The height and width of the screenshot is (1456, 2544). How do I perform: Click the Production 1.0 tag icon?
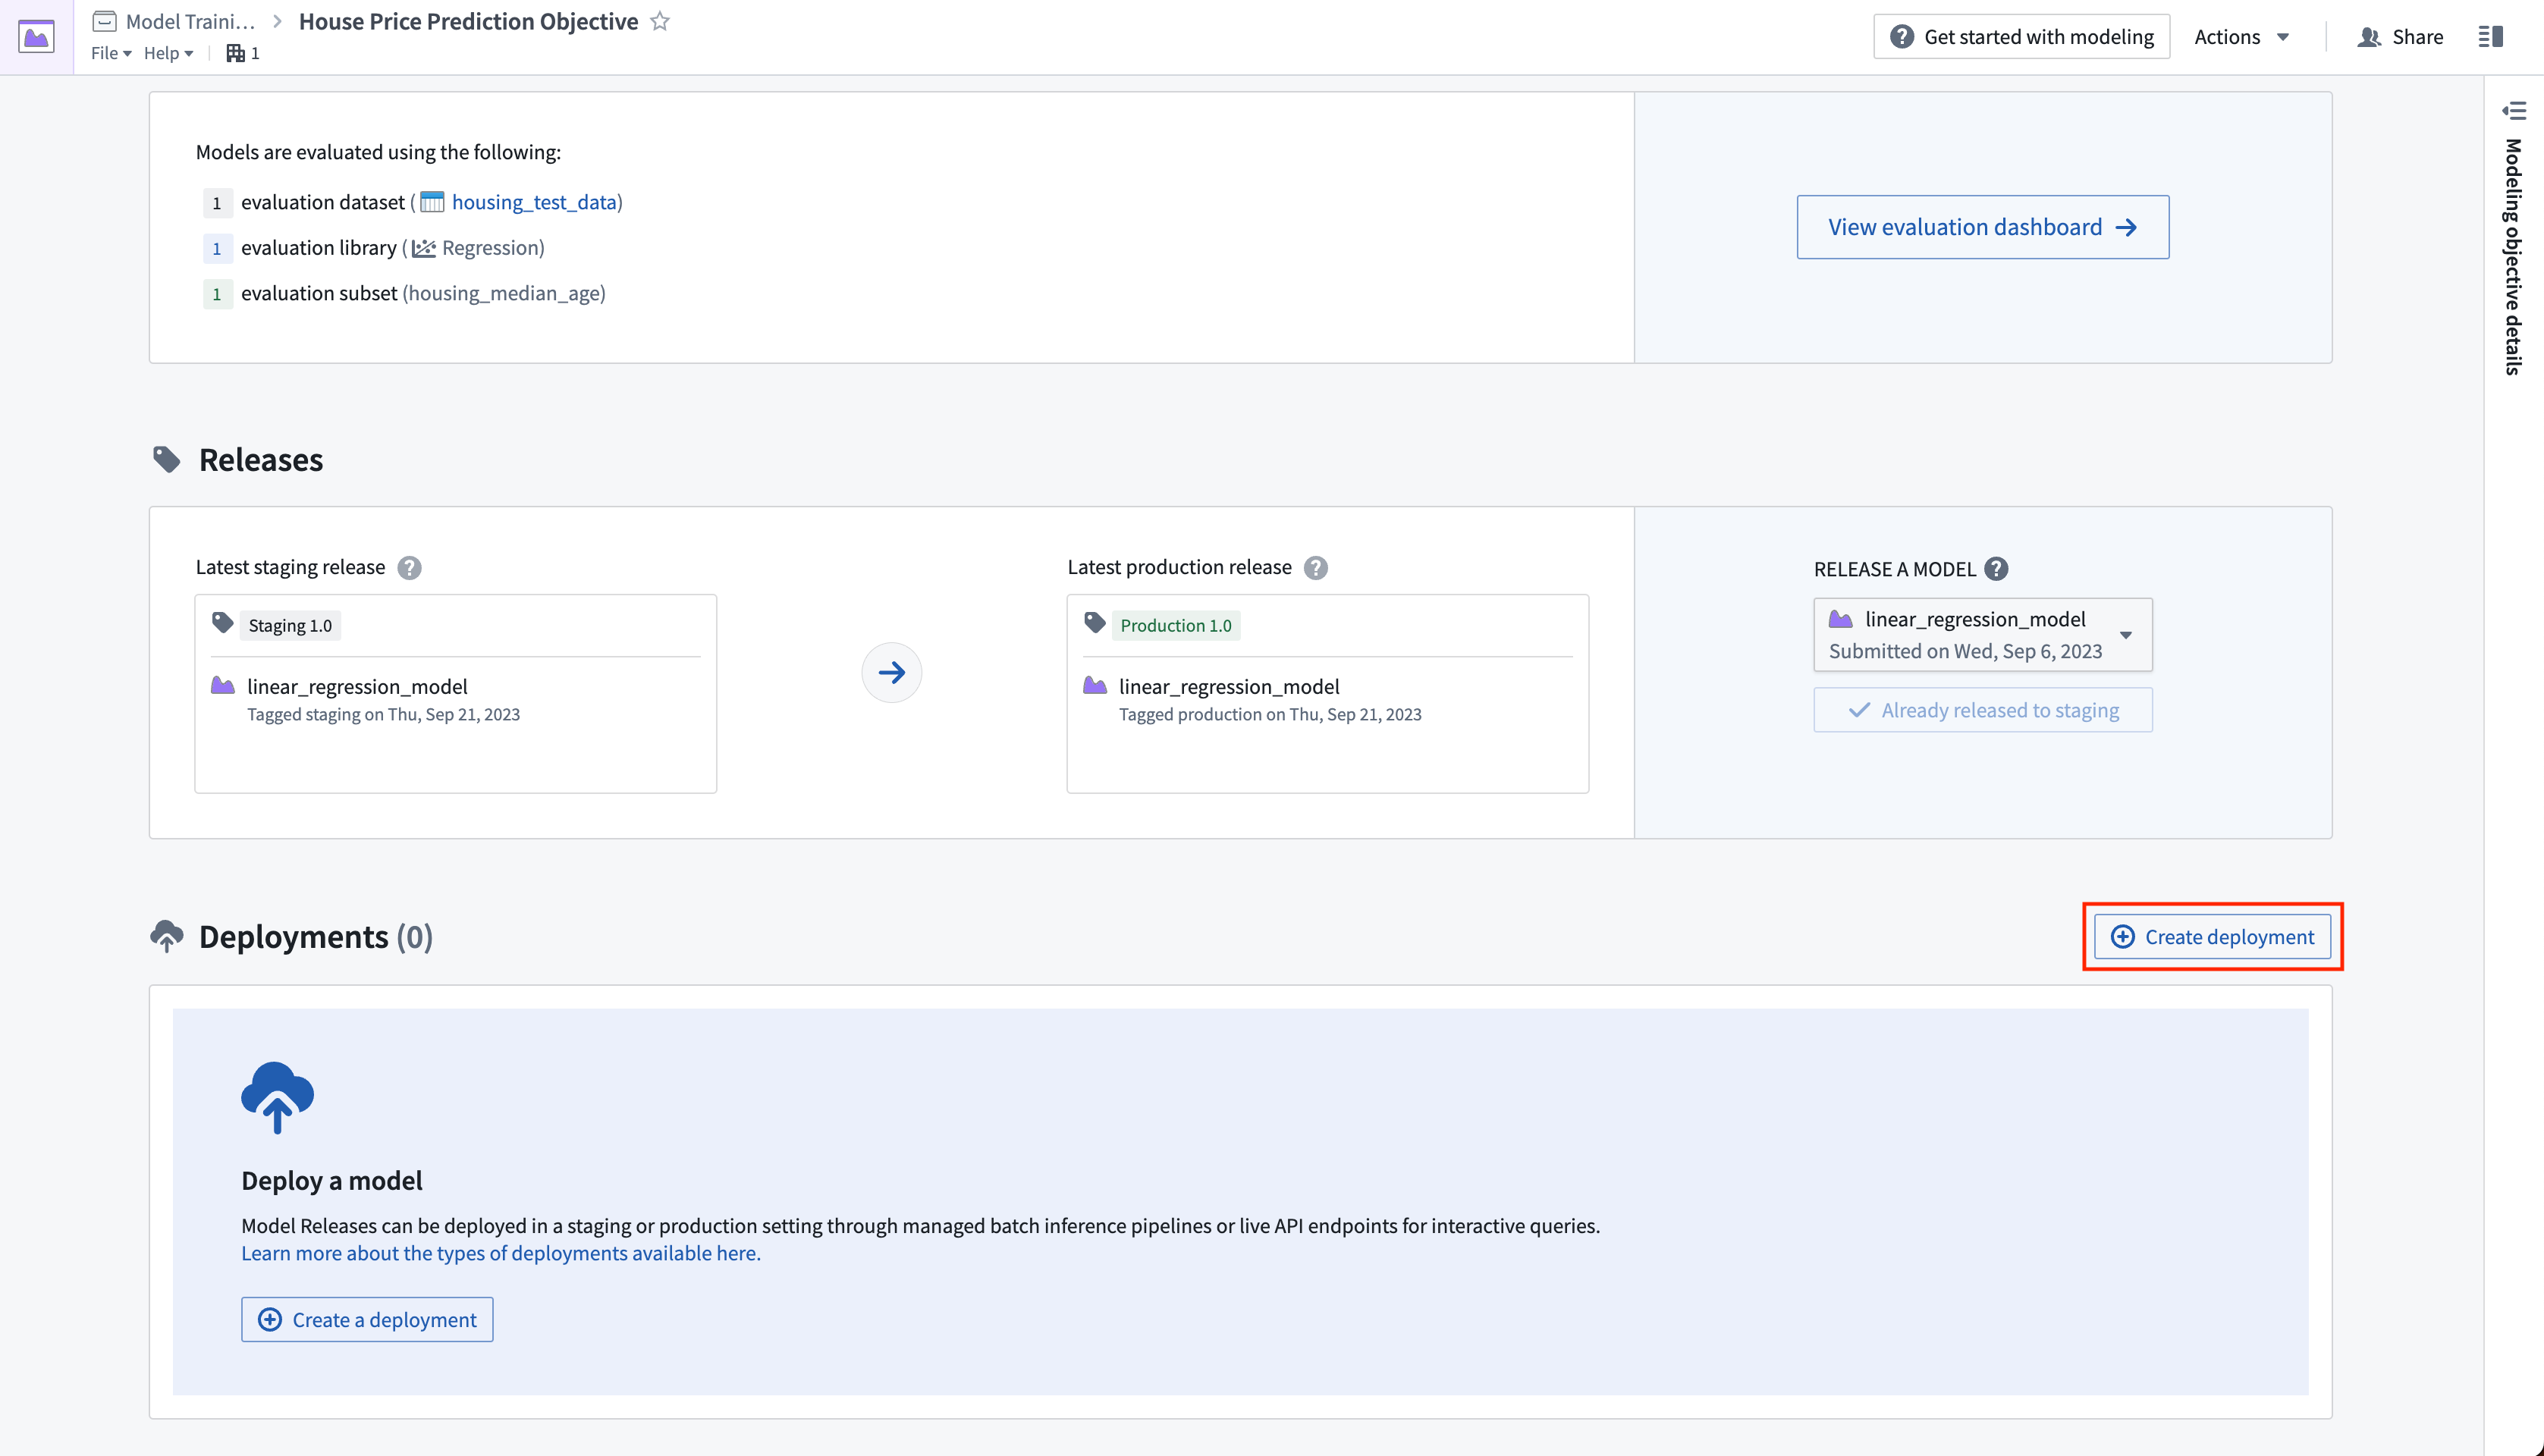(1094, 624)
